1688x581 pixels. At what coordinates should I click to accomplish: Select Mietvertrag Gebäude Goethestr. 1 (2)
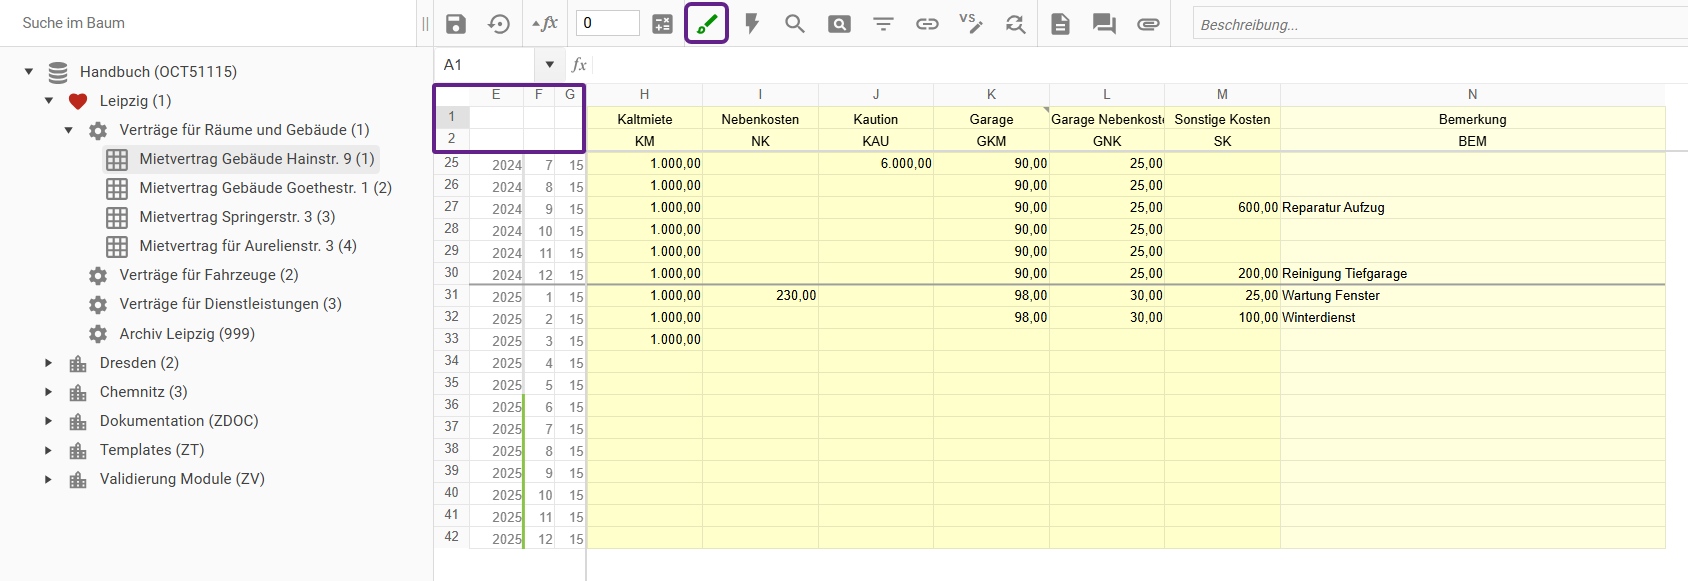tap(265, 188)
